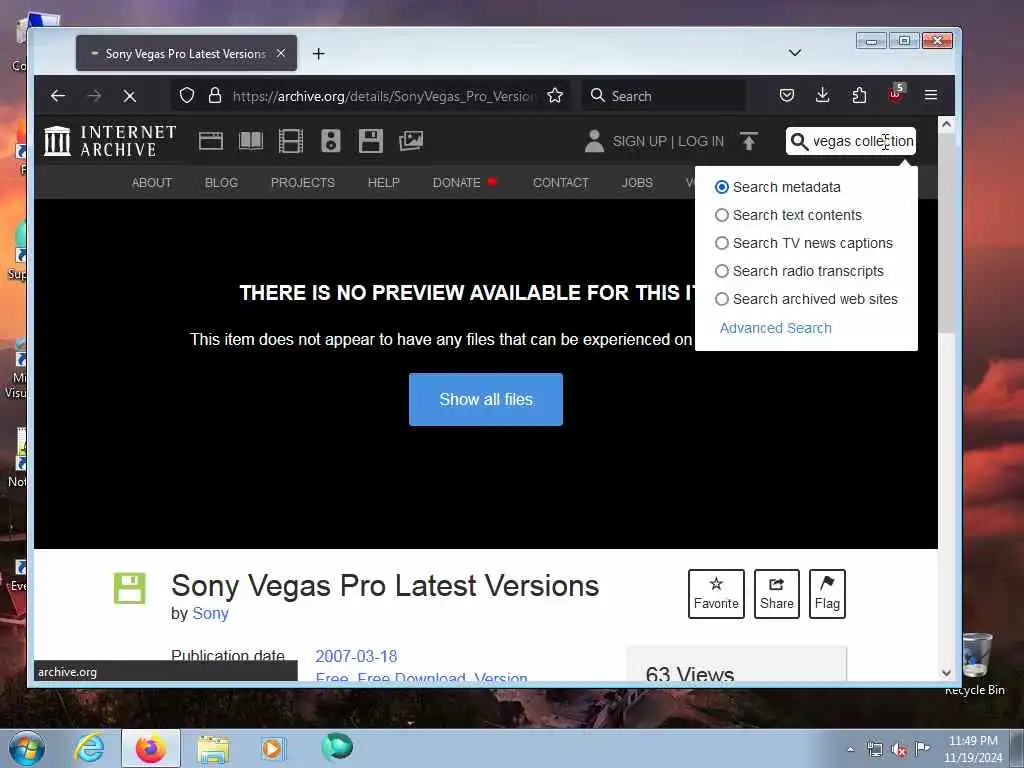This screenshot has height=768, width=1024.
Task: Open Windows Explorer folder in taskbar
Action: pos(213,748)
